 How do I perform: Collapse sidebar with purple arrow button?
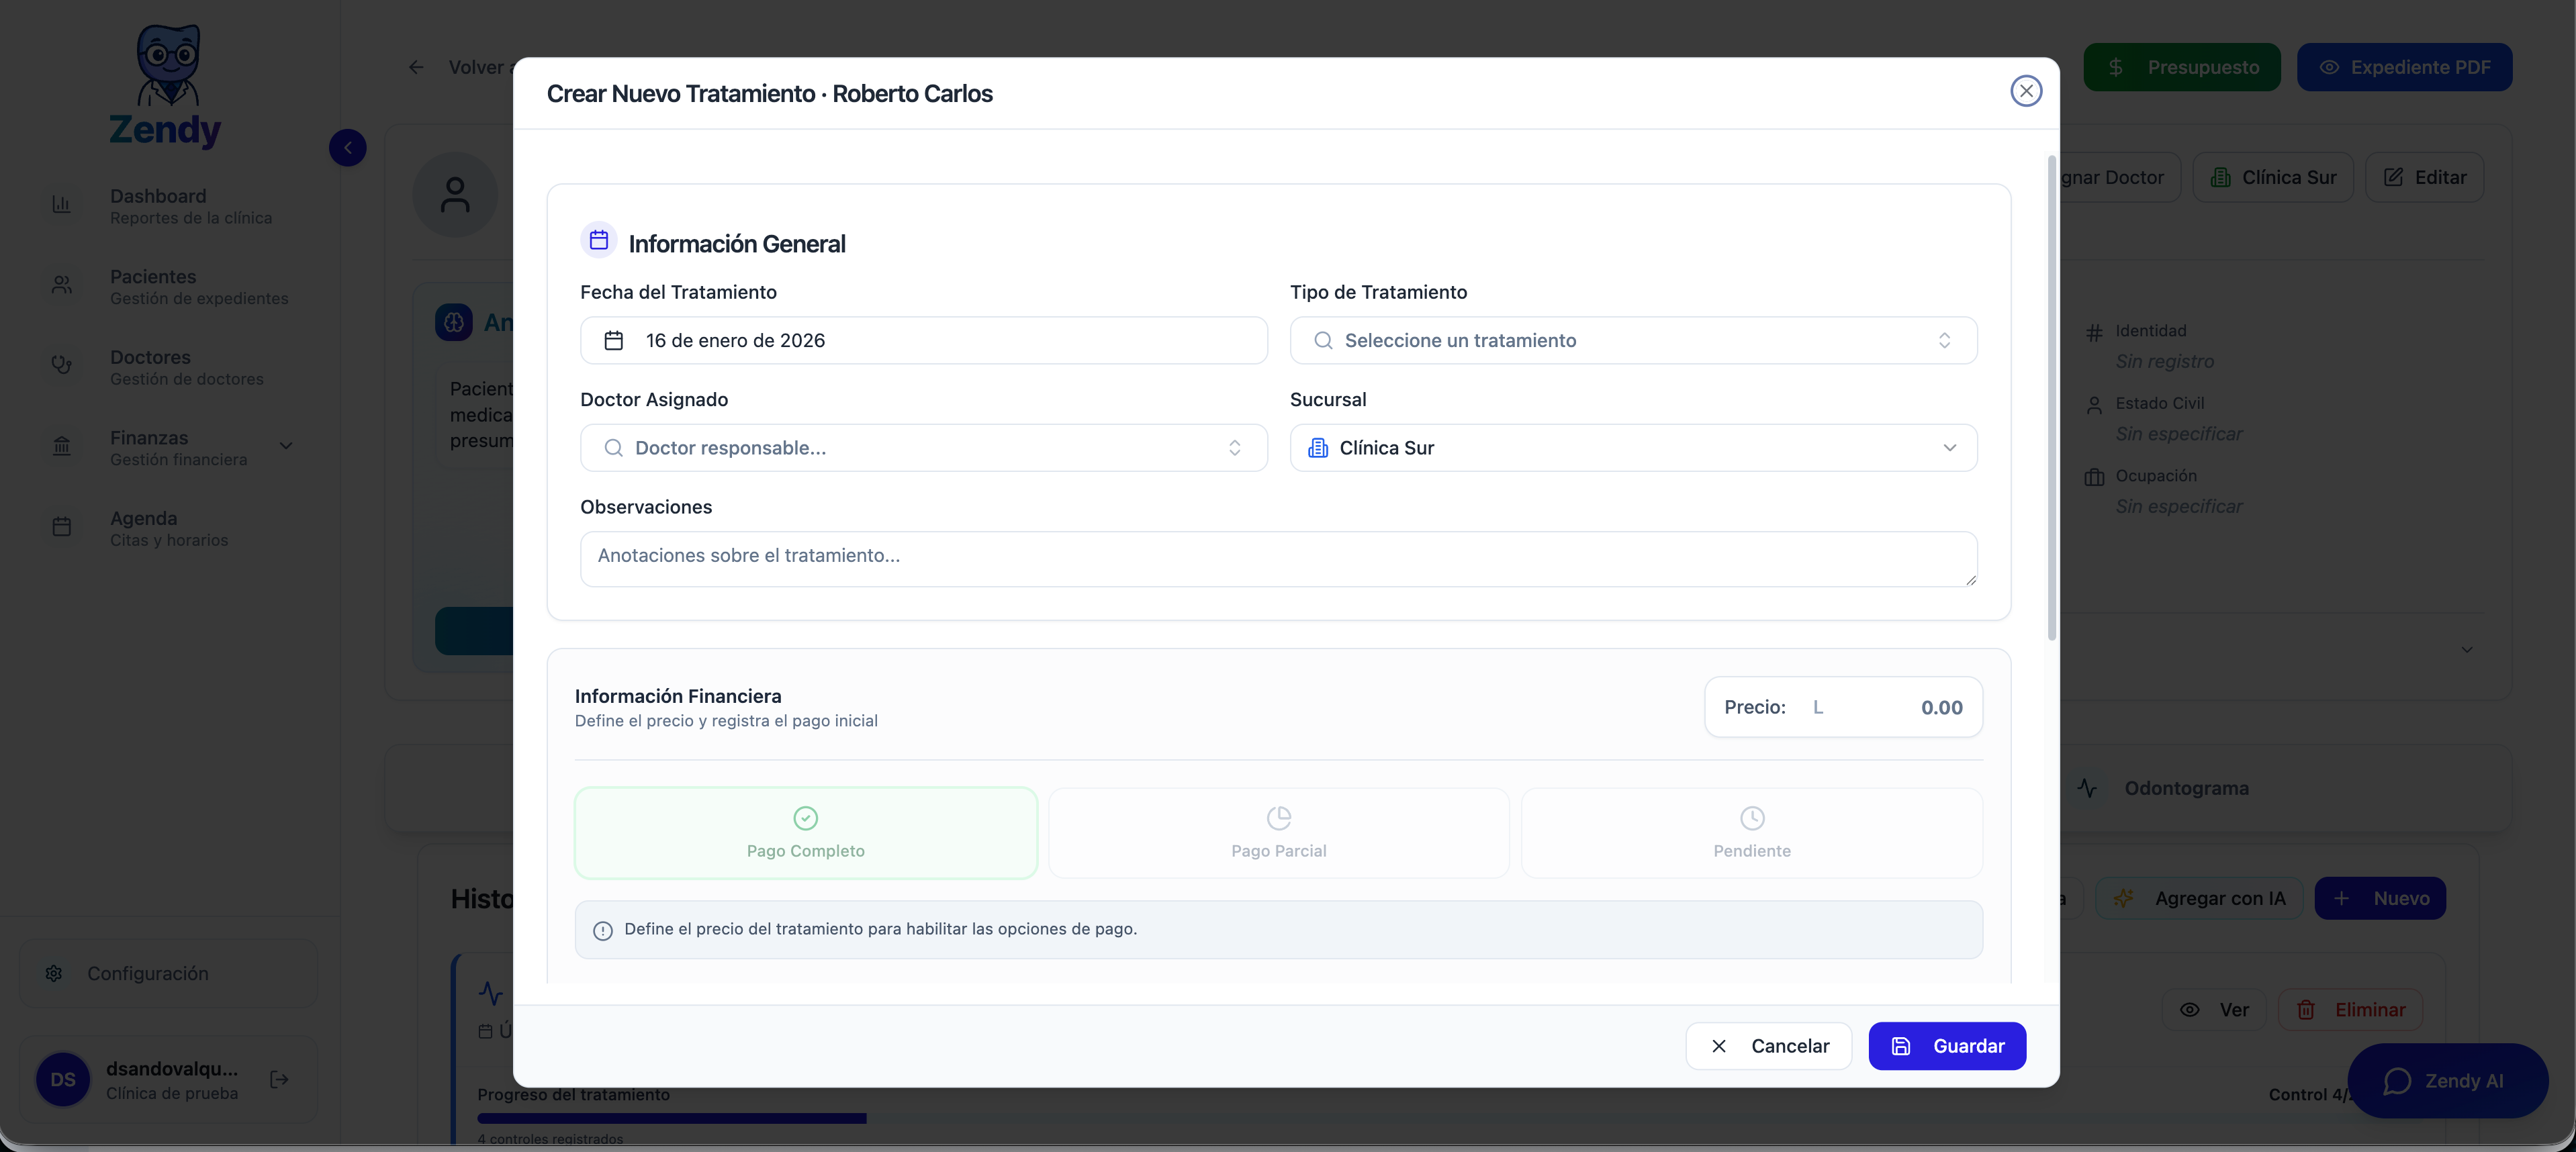(x=347, y=148)
